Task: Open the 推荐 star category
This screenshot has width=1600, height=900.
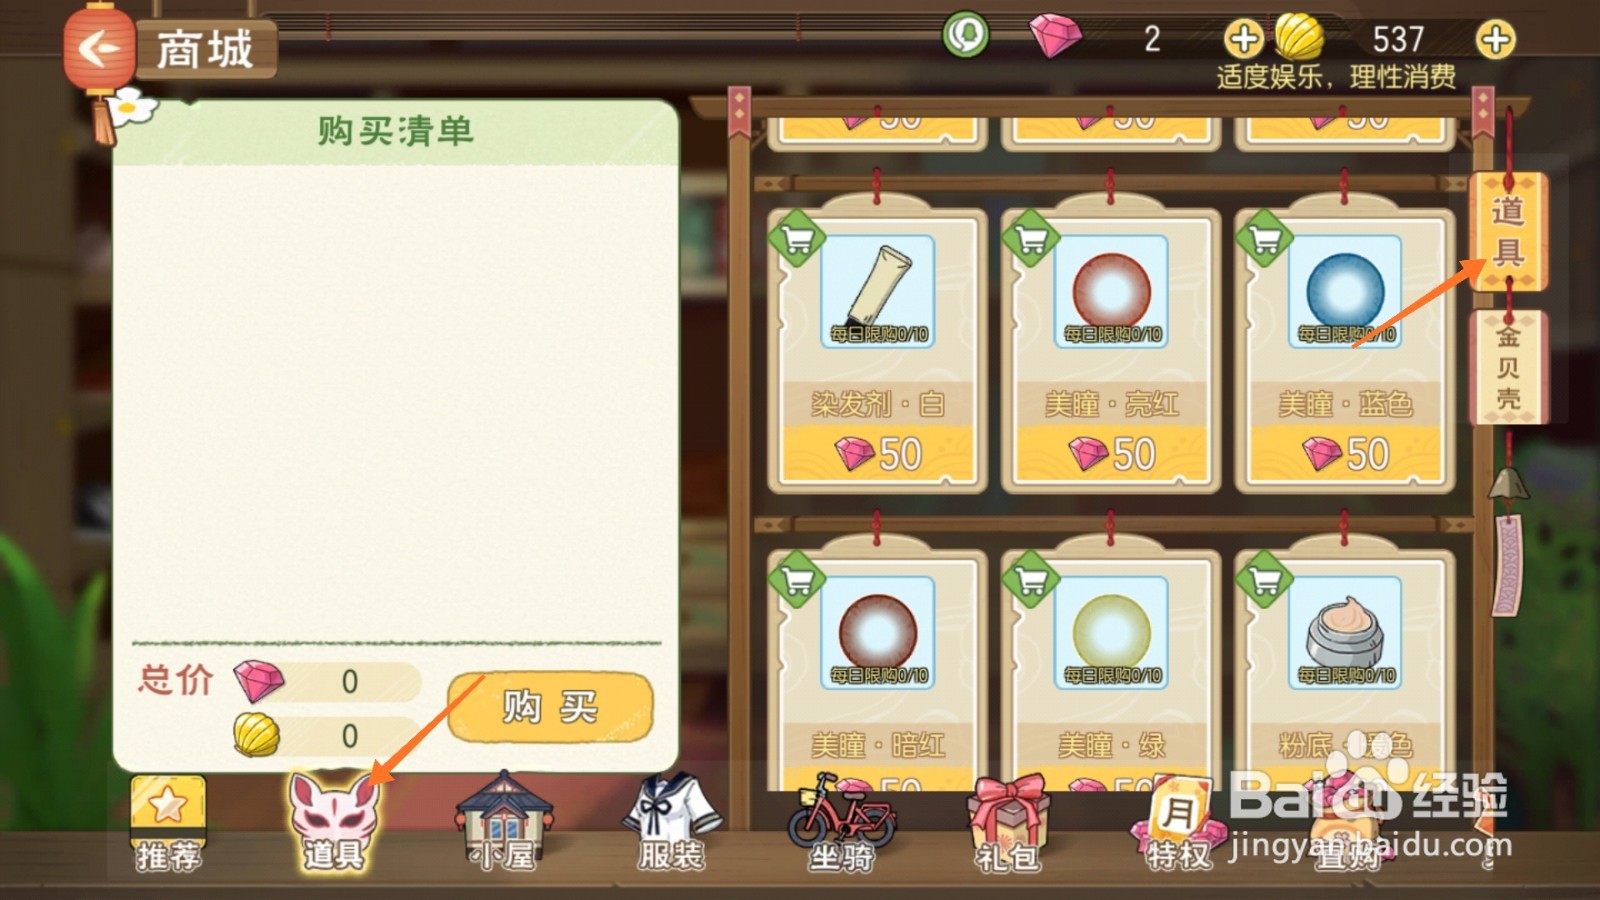Action: coord(168,822)
